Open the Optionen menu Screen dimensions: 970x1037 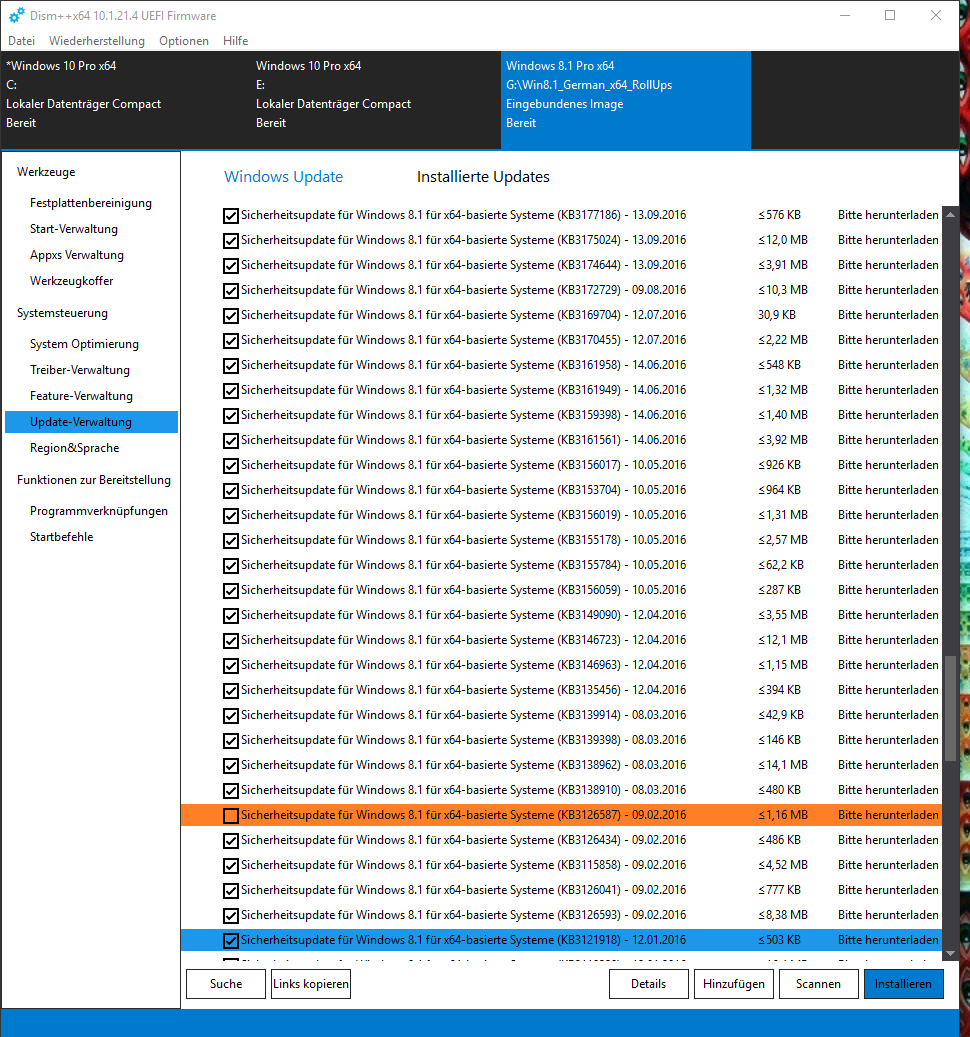point(184,40)
